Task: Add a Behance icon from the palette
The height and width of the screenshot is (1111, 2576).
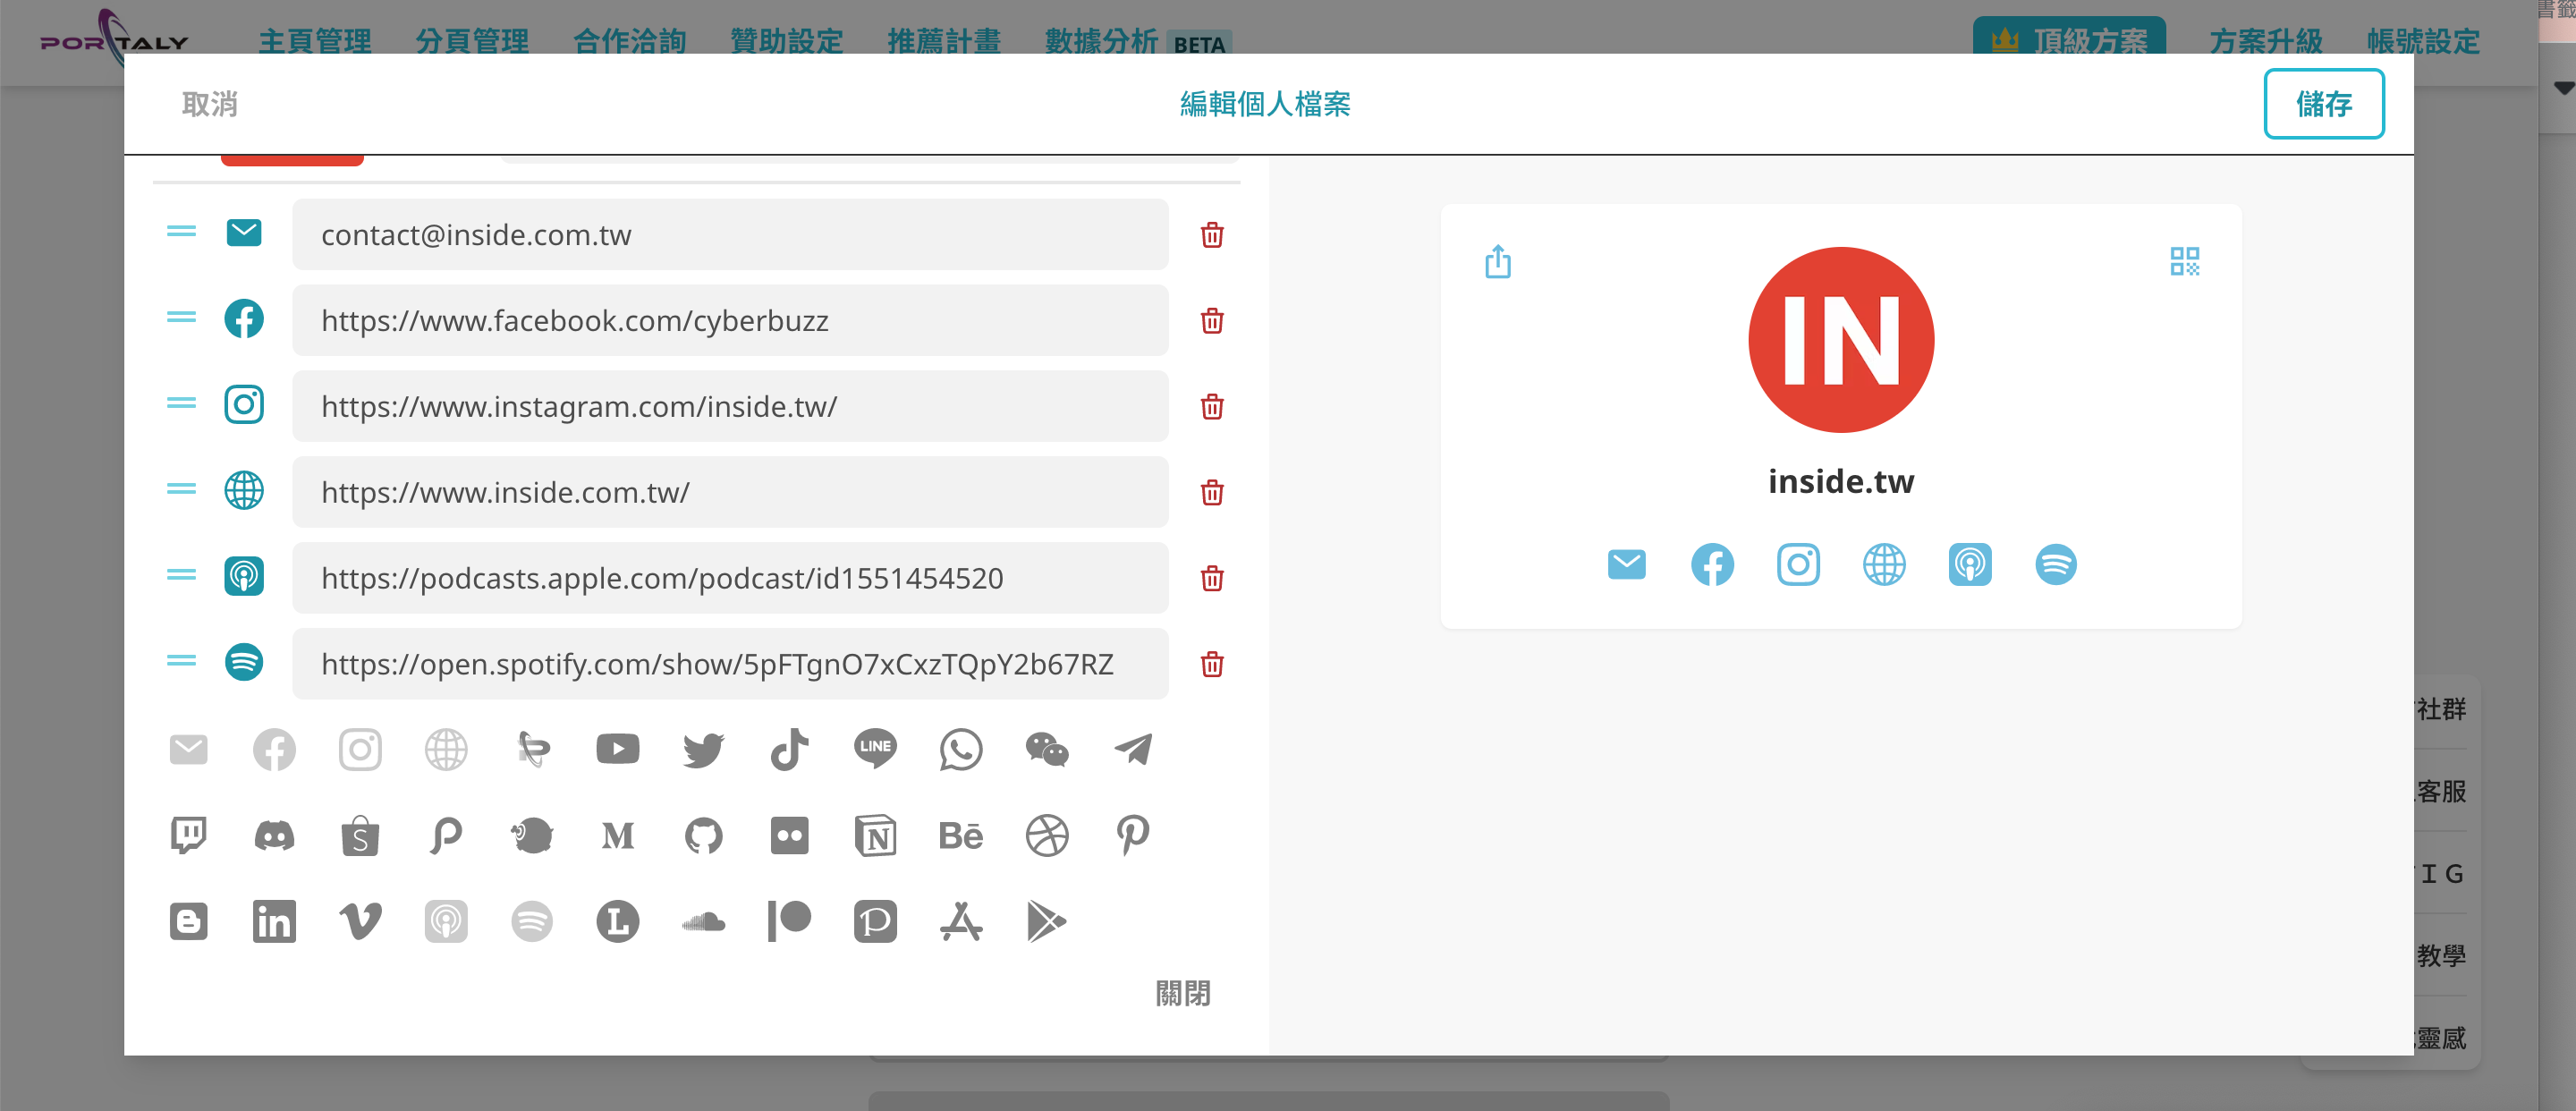Action: click(961, 835)
